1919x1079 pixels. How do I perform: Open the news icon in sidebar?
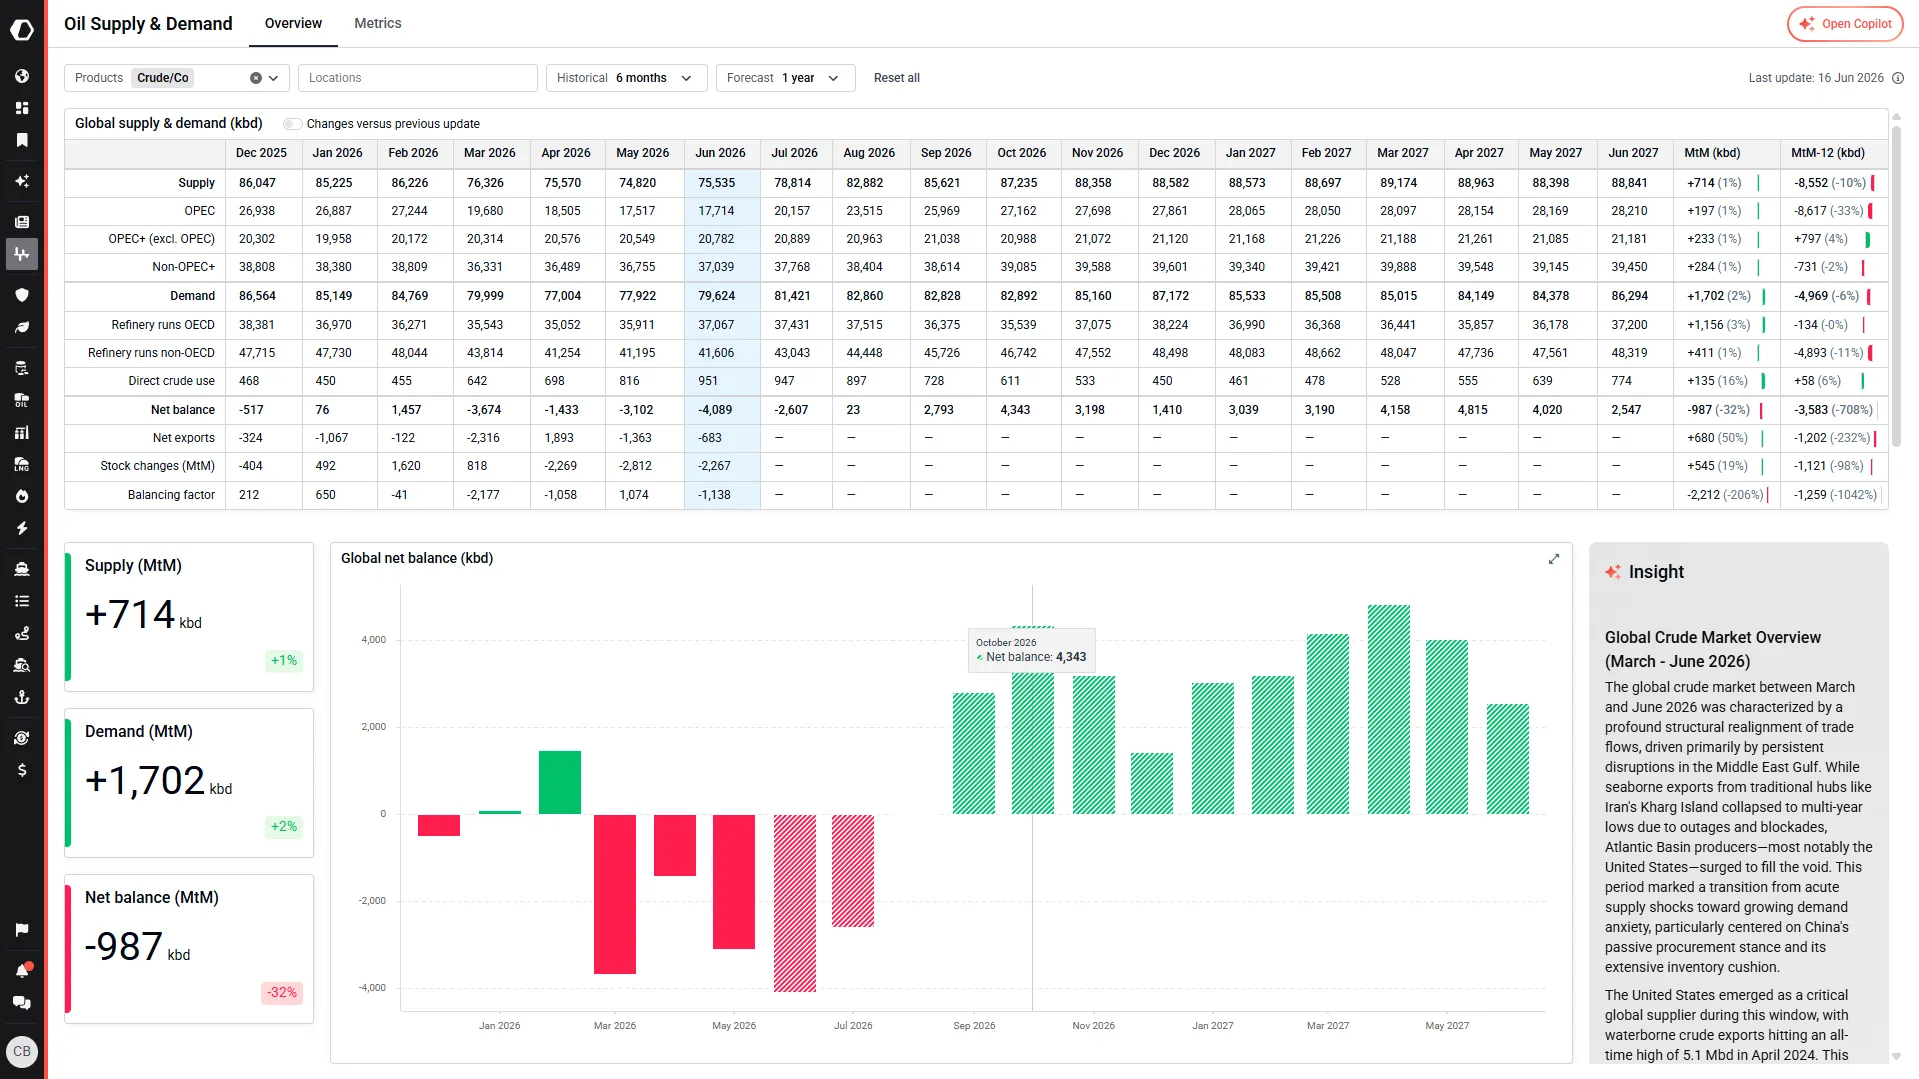tap(22, 222)
